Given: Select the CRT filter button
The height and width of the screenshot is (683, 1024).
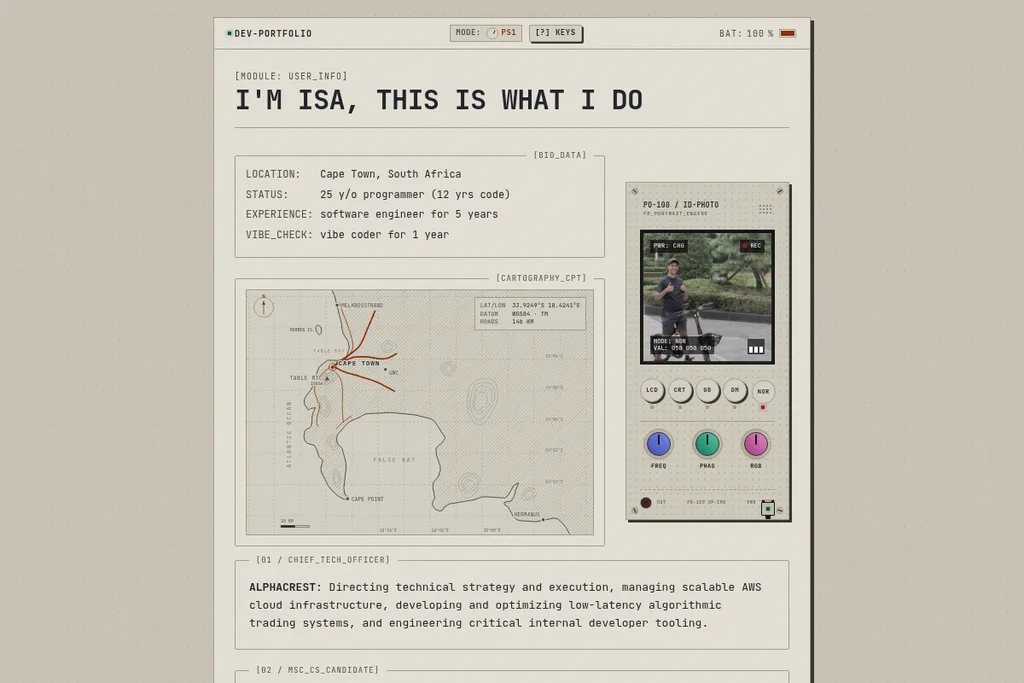Looking at the screenshot, I should (680, 390).
